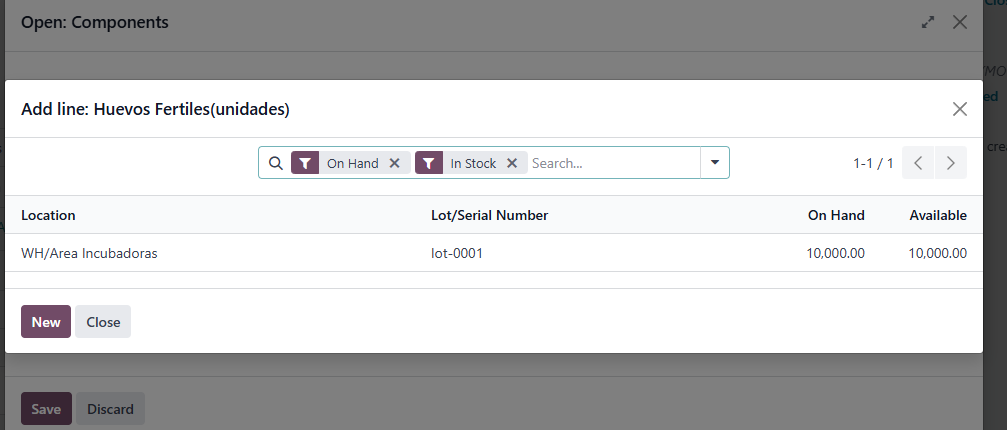Click the 1-1 / 1 pager counter
Screen dimensions: 1007x430
pyautogui.click(x=873, y=164)
